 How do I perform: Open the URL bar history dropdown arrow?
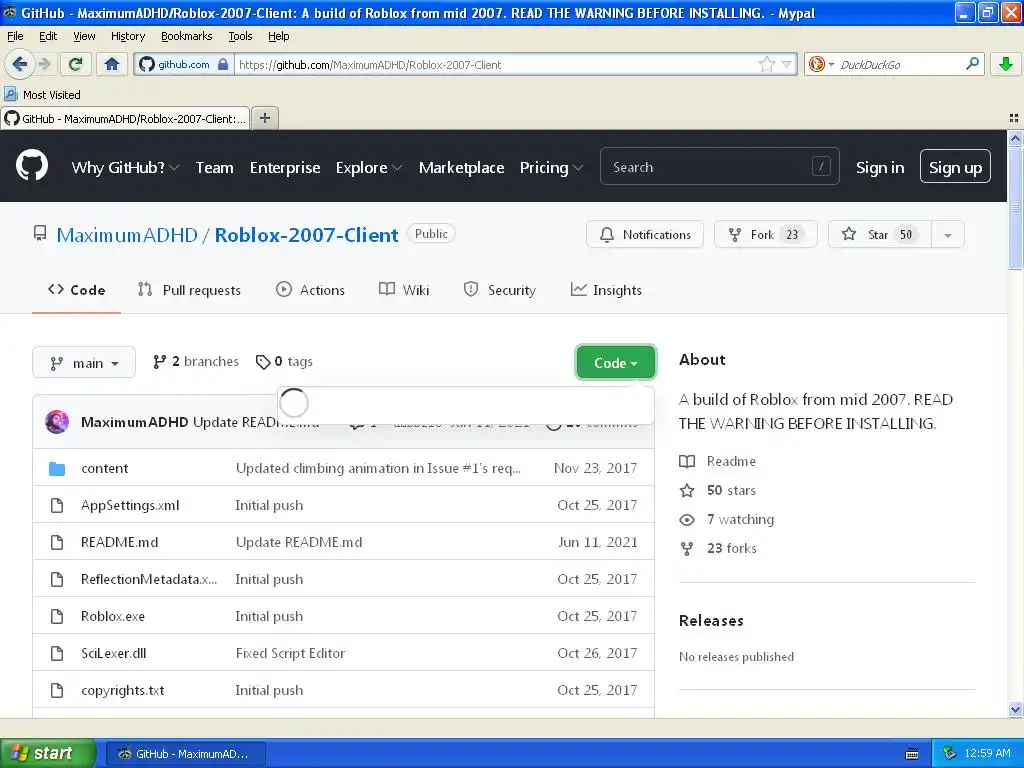(787, 64)
